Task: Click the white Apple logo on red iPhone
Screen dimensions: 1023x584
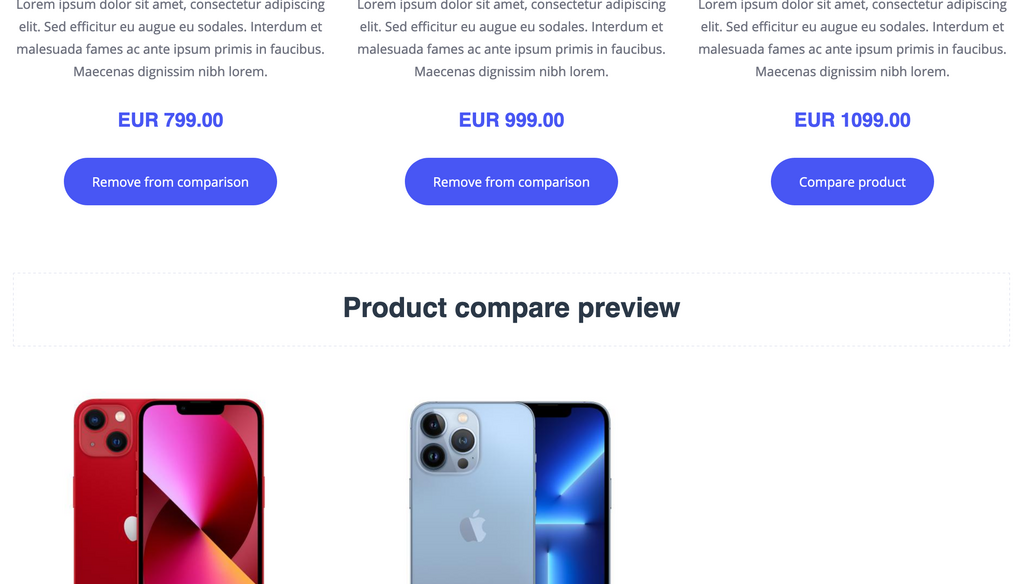Action: click(x=132, y=529)
